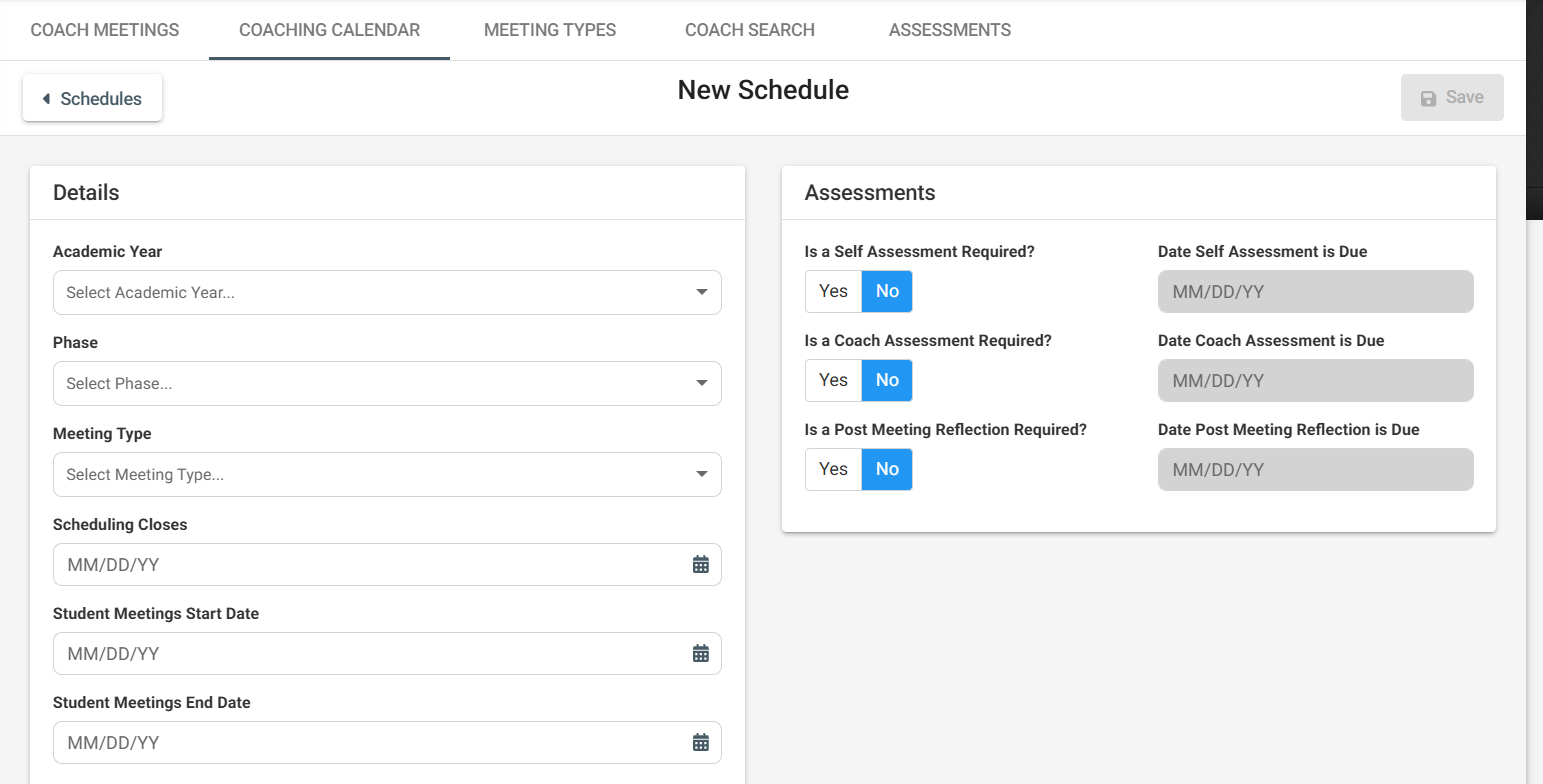Select No for Coach Assessment Required
Viewport: 1543px width, 784px height.
[x=887, y=380]
